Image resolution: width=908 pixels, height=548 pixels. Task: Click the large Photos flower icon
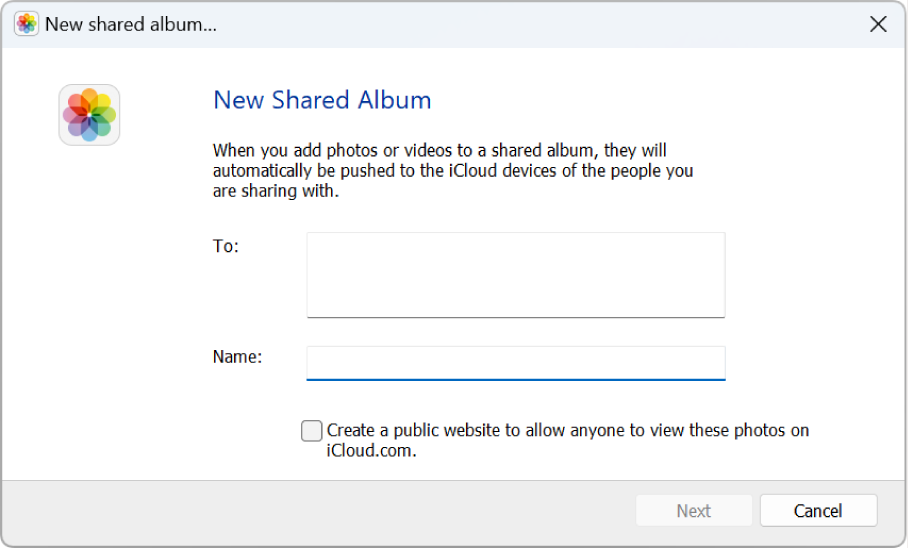click(x=89, y=115)
